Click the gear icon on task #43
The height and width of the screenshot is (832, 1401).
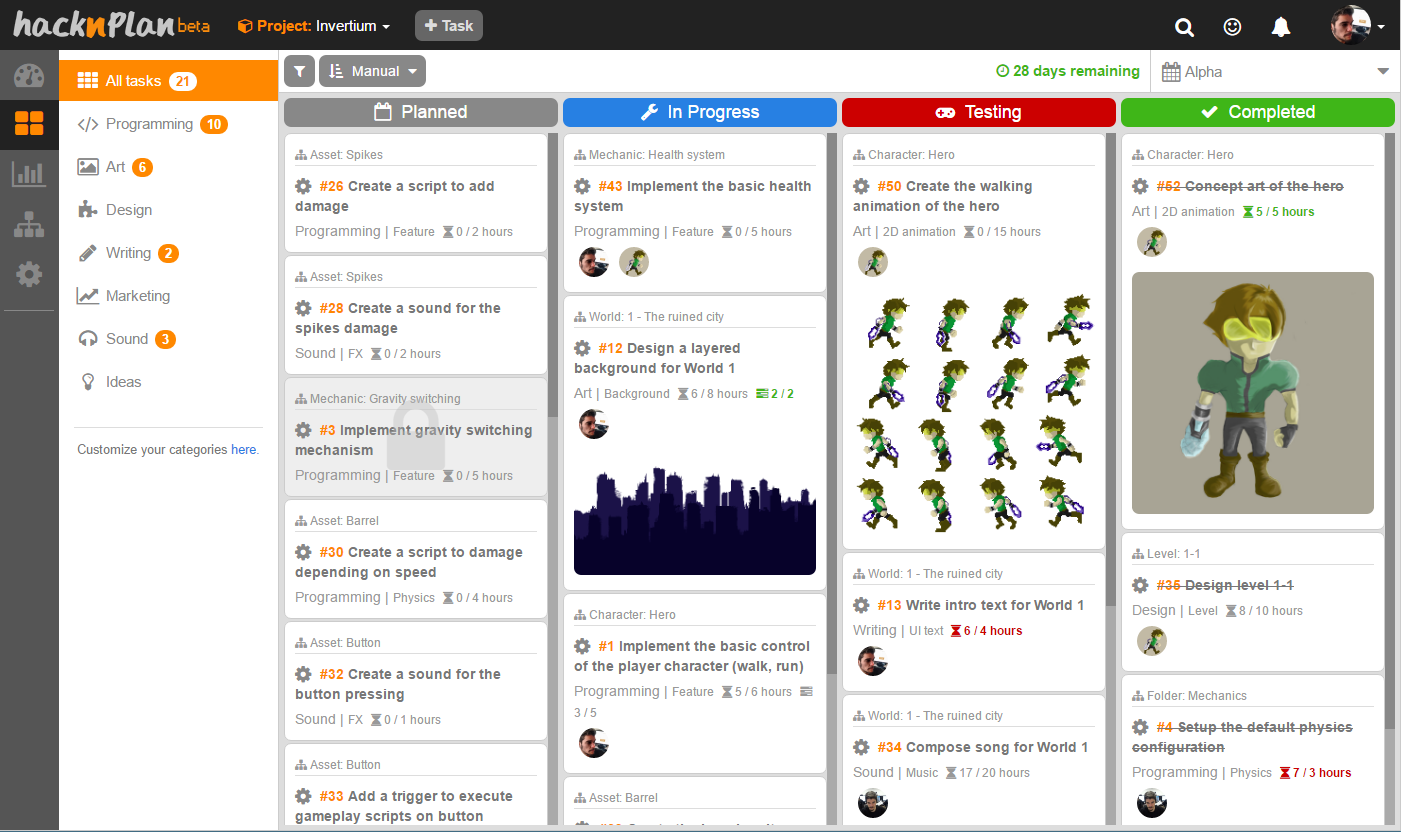(x=582, y=186)
